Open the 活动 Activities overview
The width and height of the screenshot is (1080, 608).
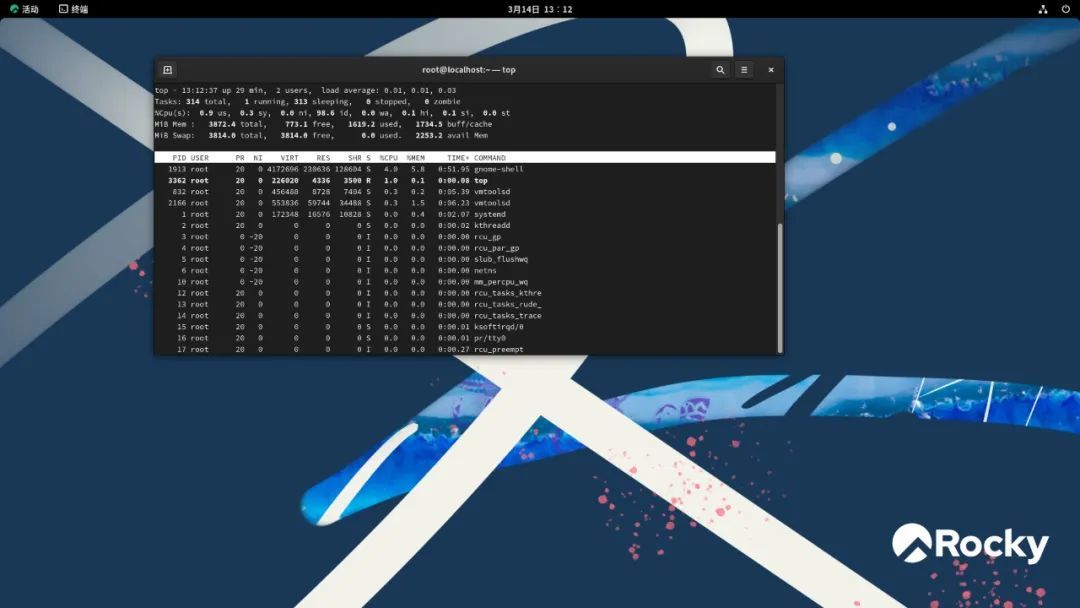coord(24,9)
